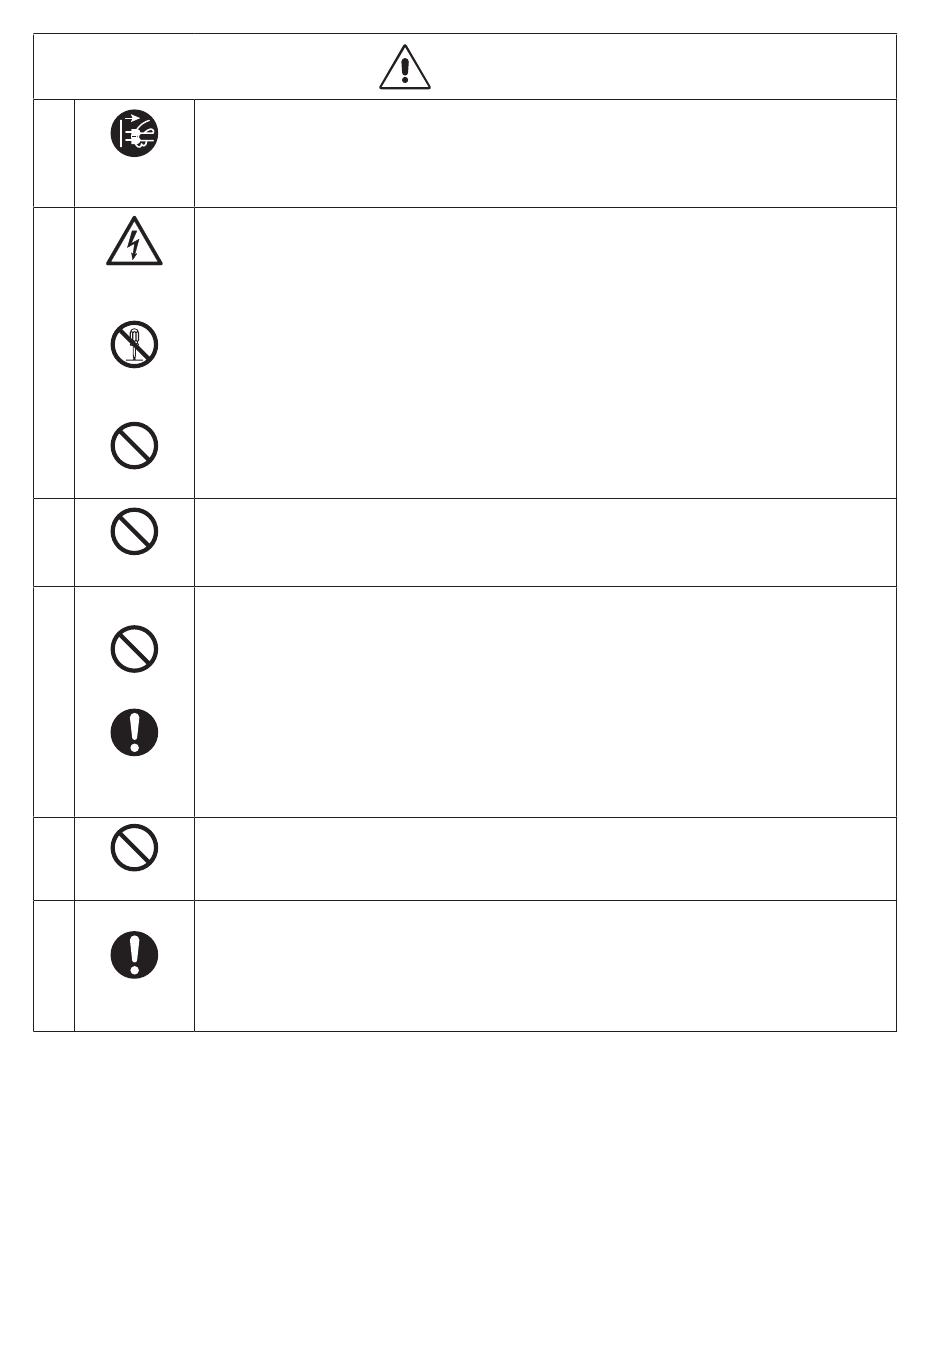Image resolution: width=950 pixels, height=1364 pixels.
Task: Select the blank description cell in bottom table row
Action: (545, 966)
